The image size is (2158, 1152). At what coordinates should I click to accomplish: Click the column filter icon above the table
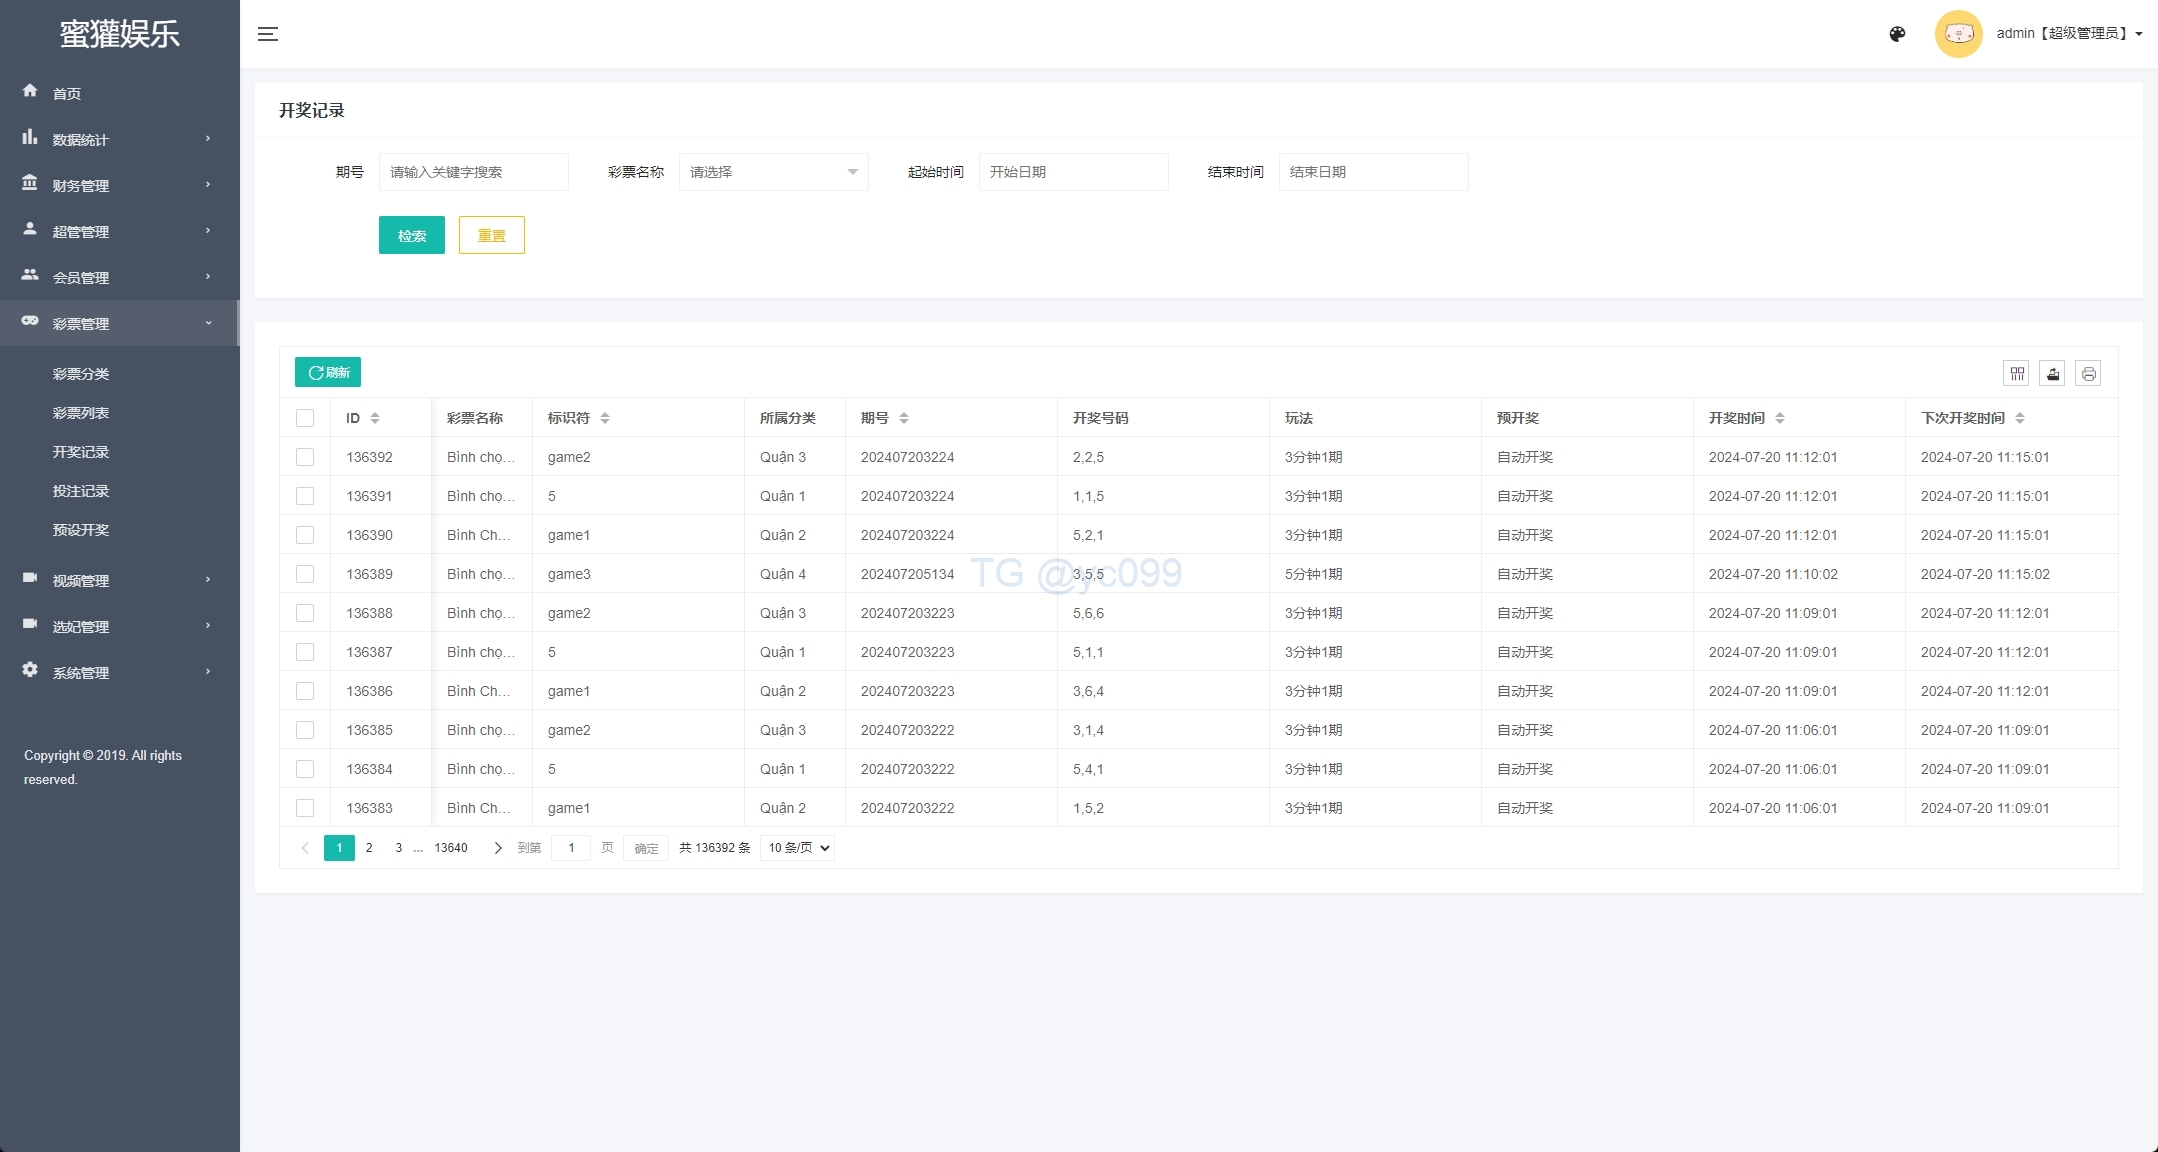(x=2017, y=374)
